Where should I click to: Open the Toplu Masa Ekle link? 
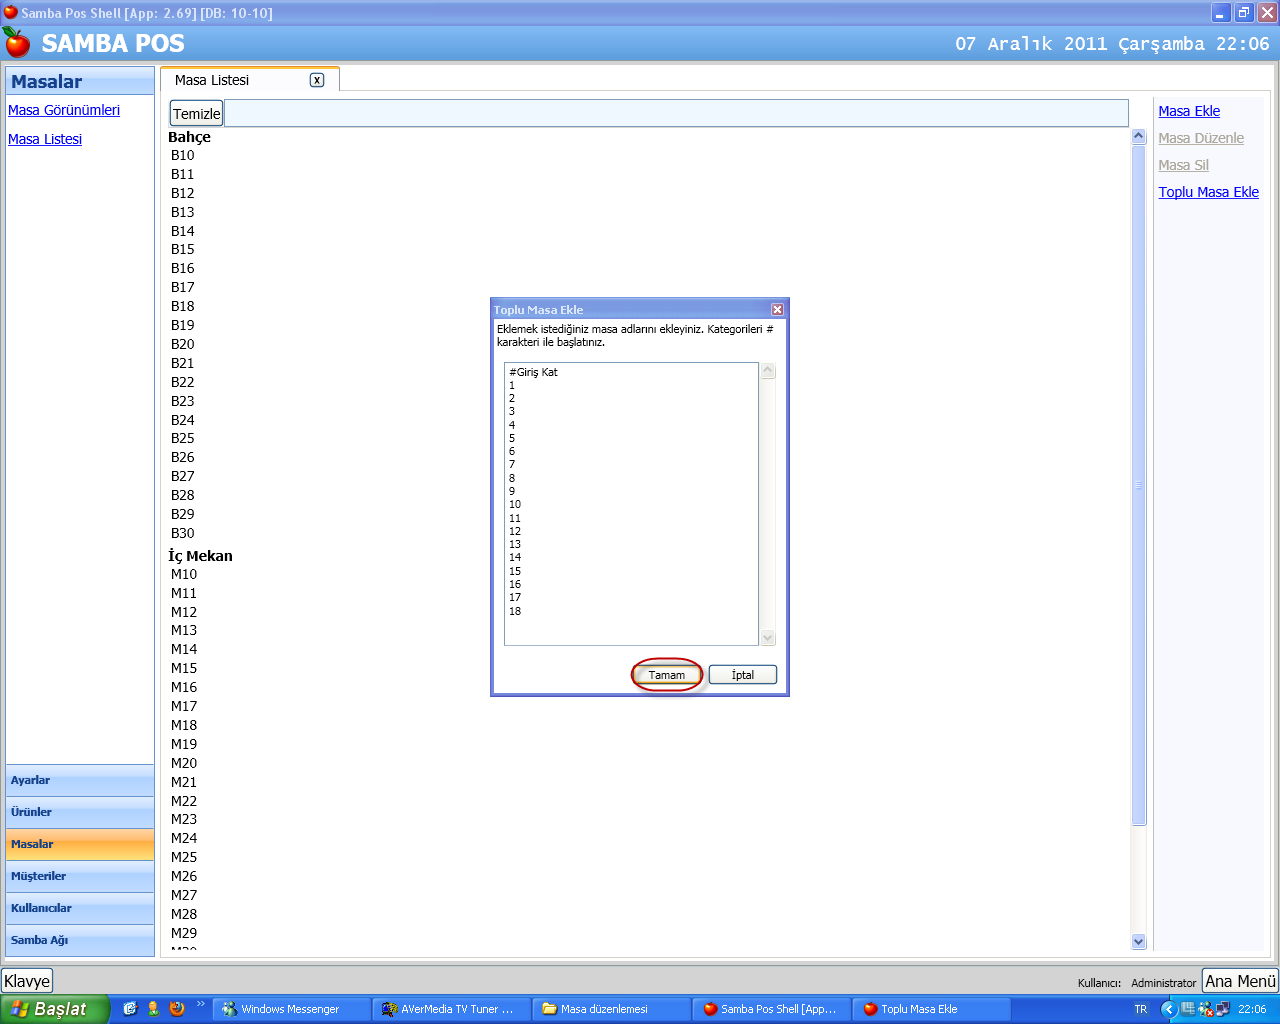tap(1208, 192)
